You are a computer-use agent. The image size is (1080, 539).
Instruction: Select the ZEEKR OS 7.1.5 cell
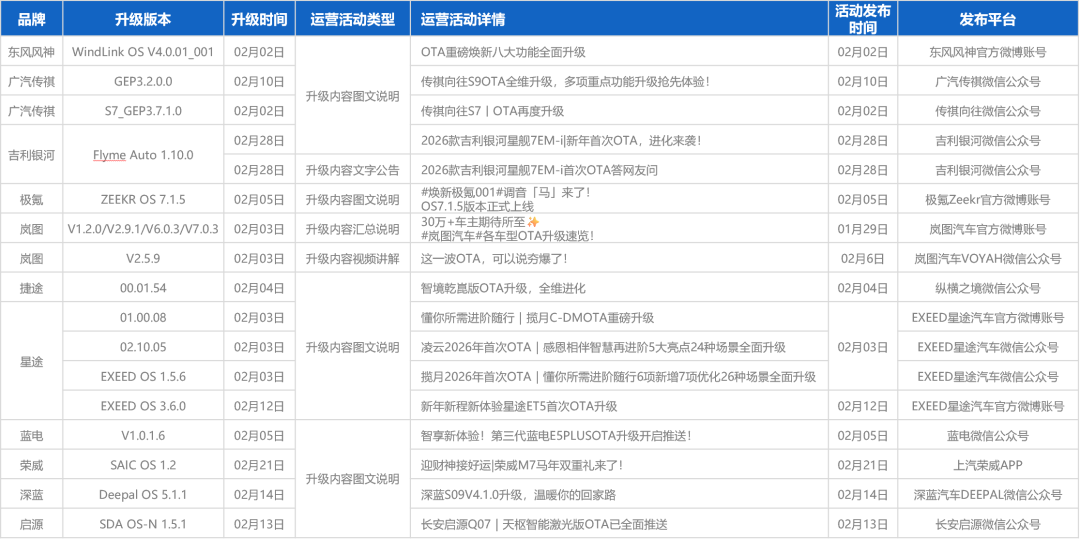coord(143,200)
